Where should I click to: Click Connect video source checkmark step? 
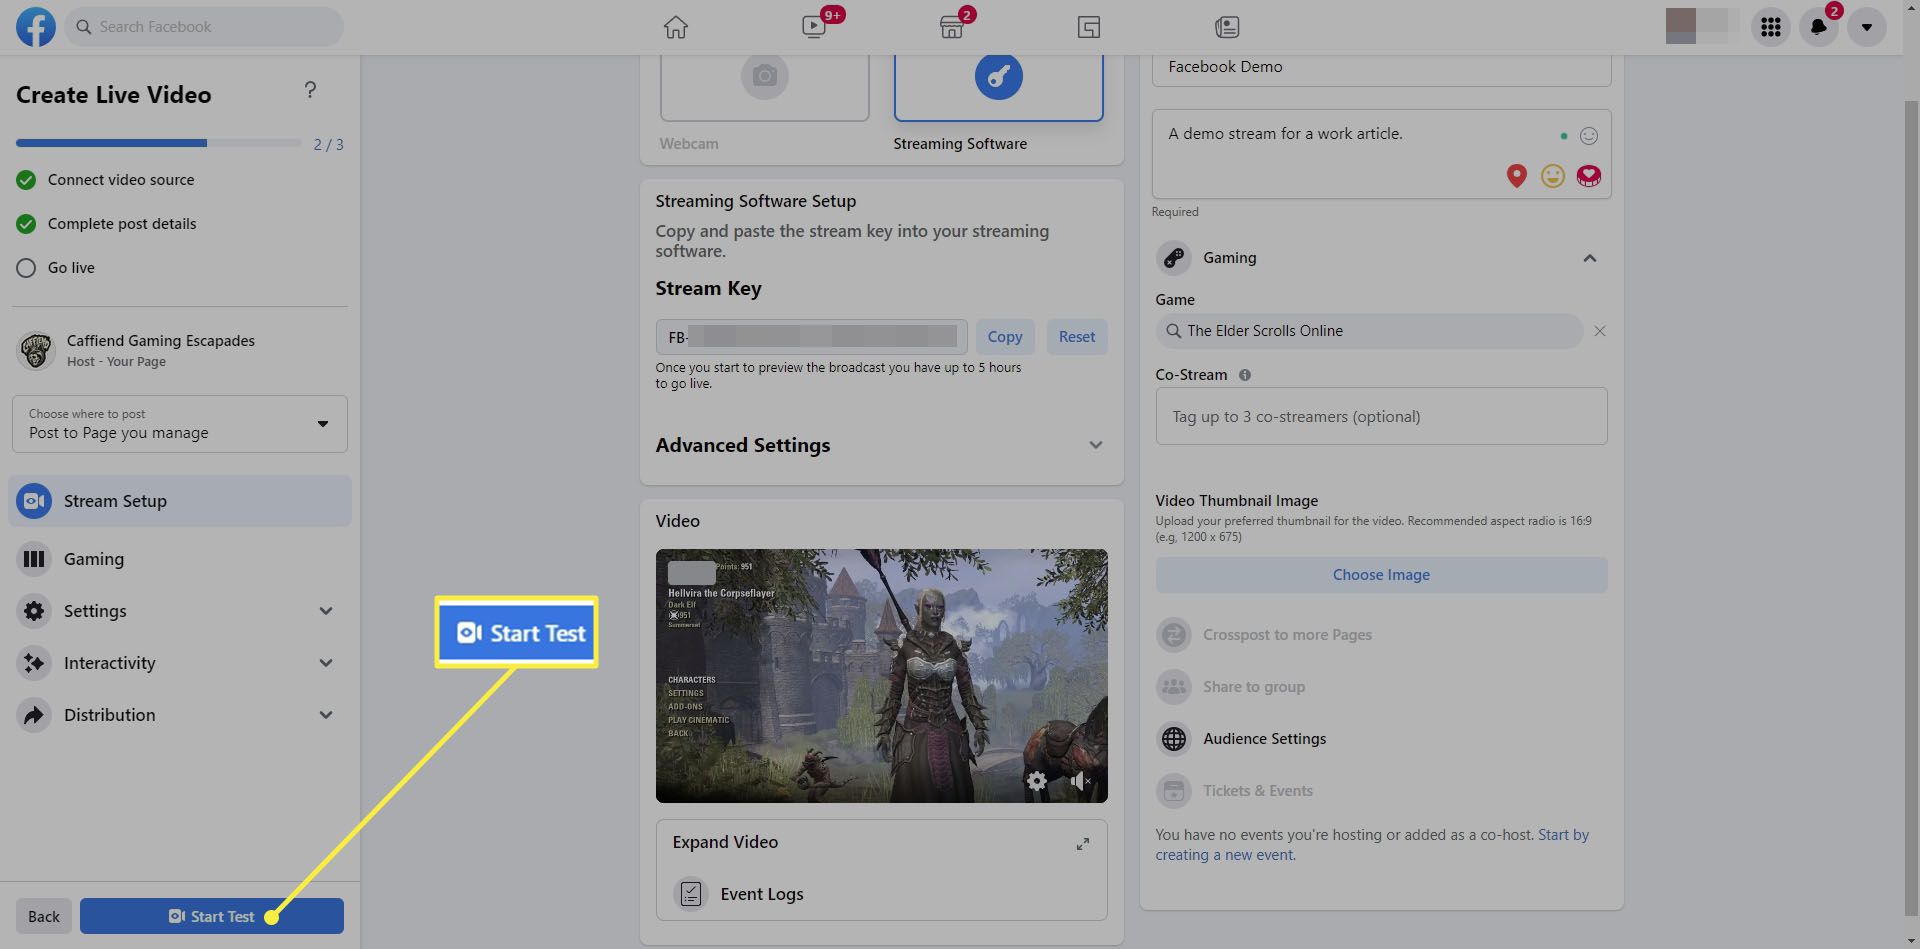26,180
